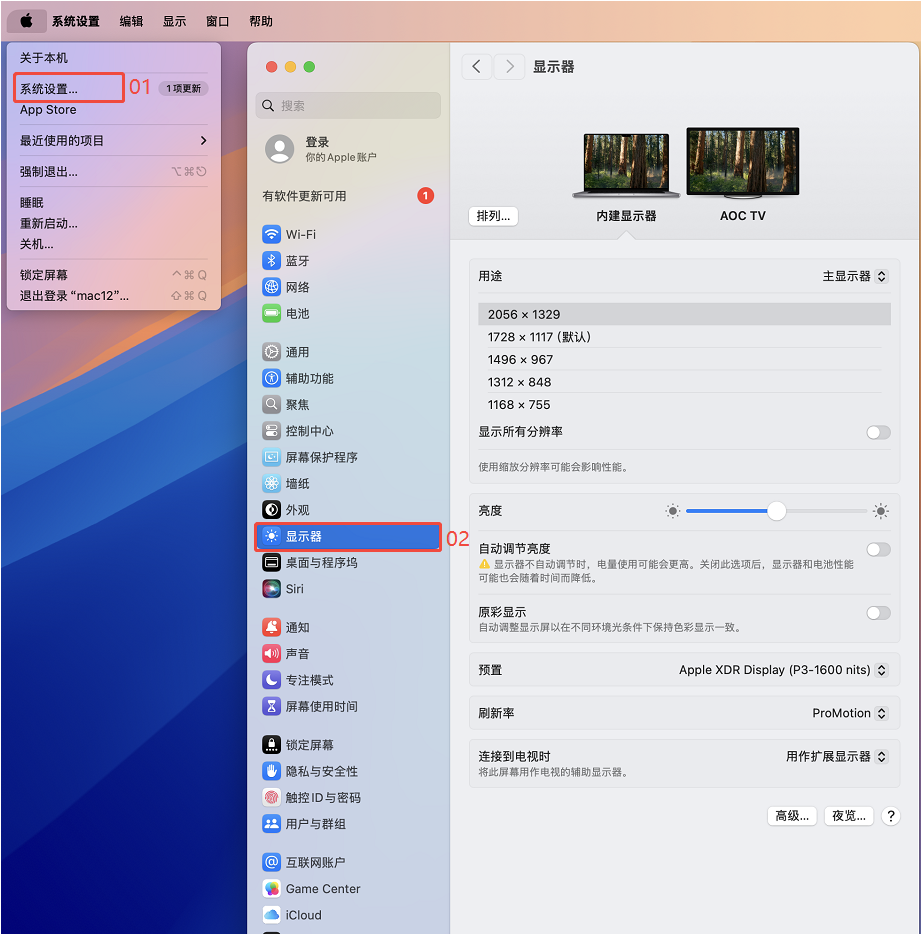Click the Siri icon in sidebar
The width and height of the screenshot is (923, 934).
271,589
